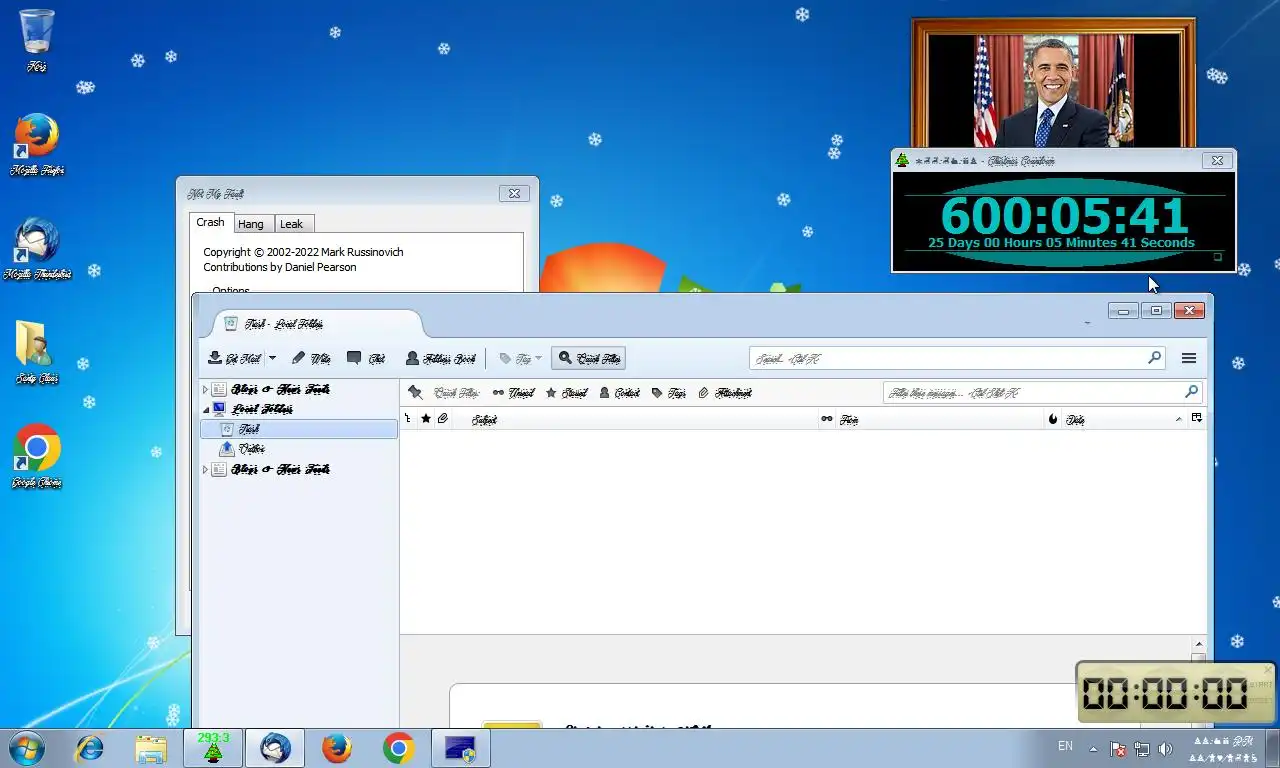Expand the first Blogs & News Feeds account
Image resolution: width=1280 pixels, height=768 pixels.
tap(206, 389)
